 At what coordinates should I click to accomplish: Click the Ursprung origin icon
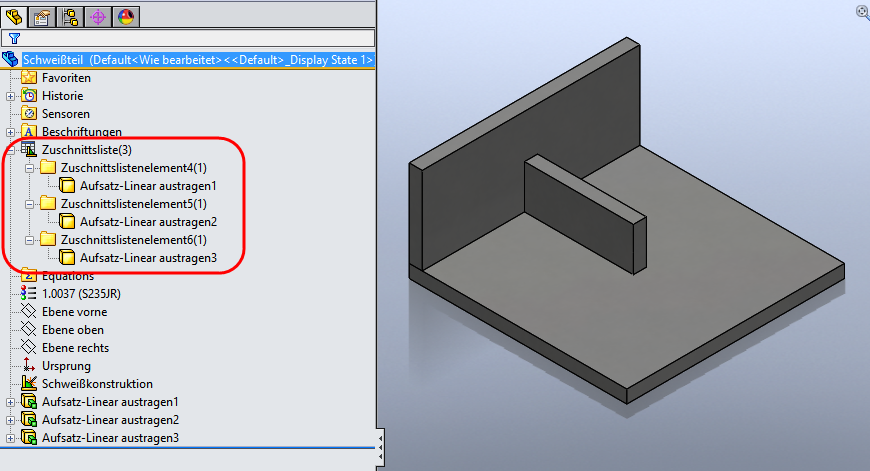pos(29,366)
